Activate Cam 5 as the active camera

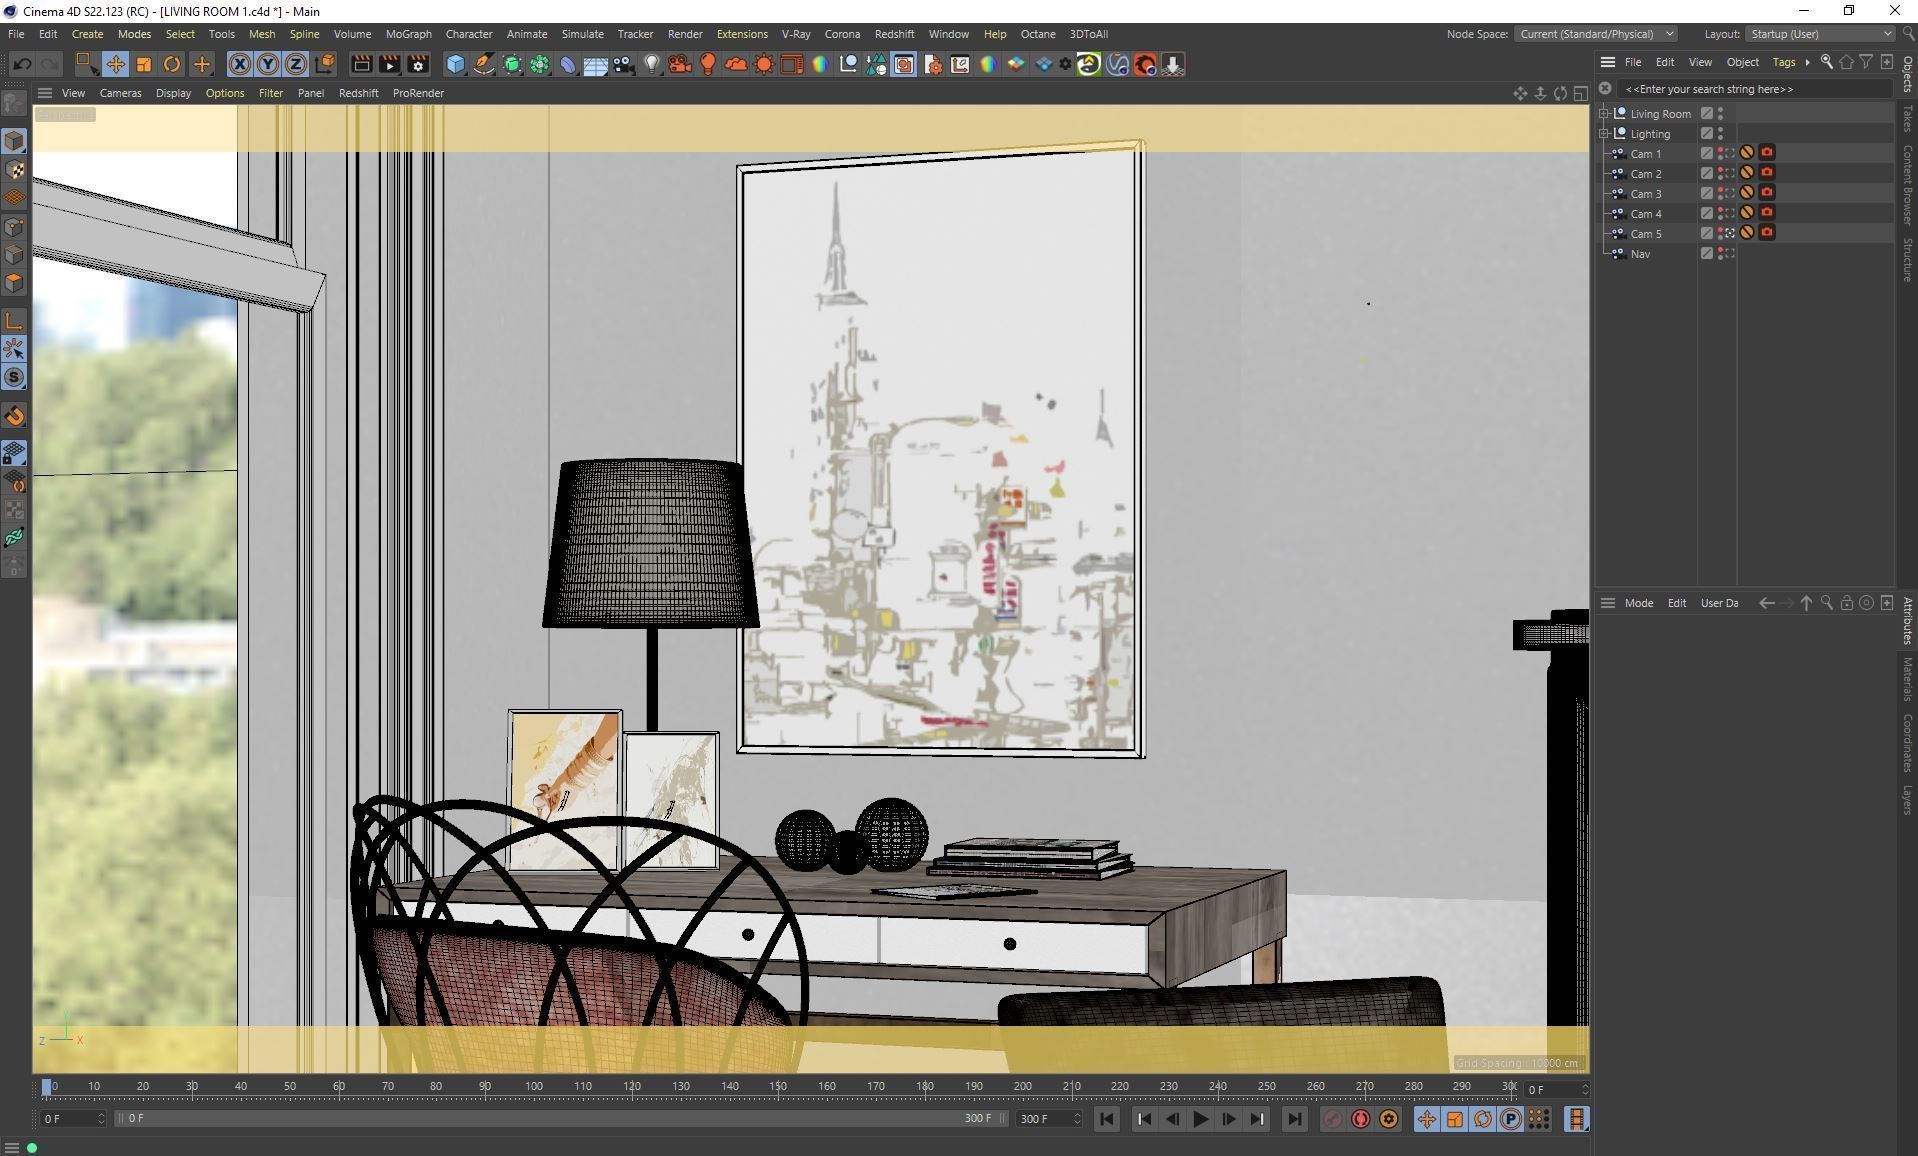(x=1729, y=233)
